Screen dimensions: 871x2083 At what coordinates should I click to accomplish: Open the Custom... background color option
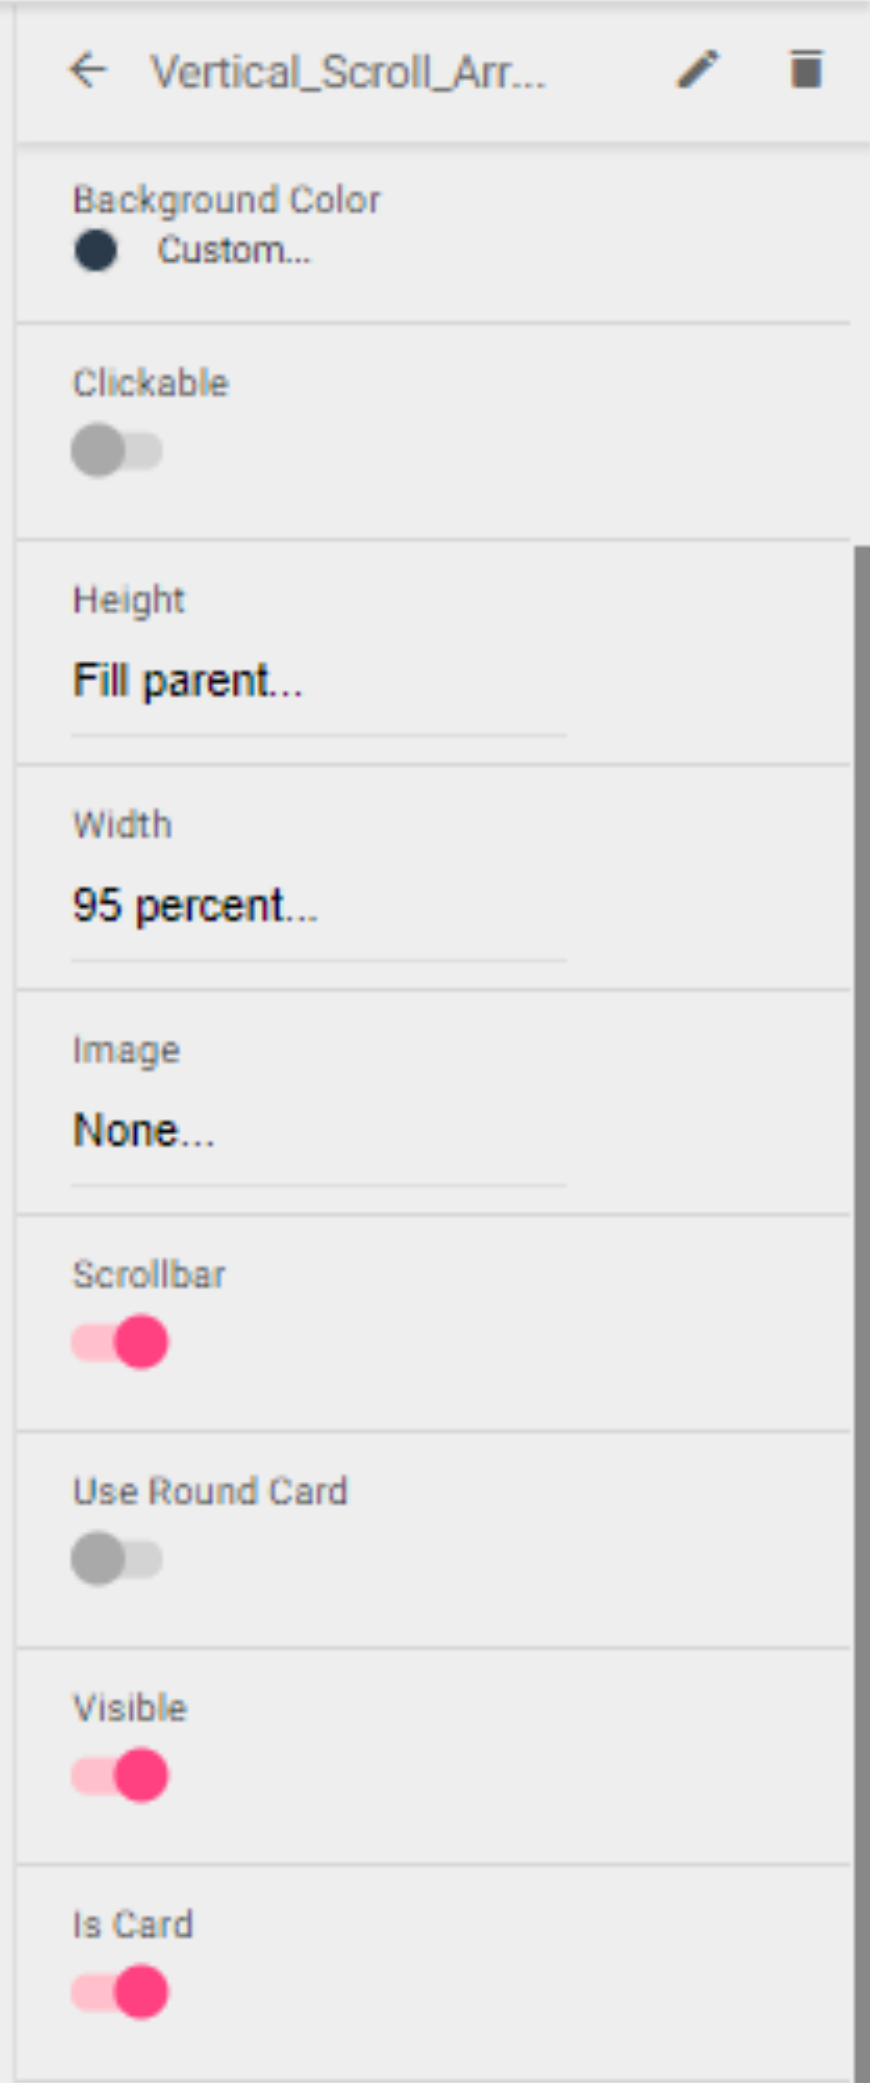click(x=234, y=250)
